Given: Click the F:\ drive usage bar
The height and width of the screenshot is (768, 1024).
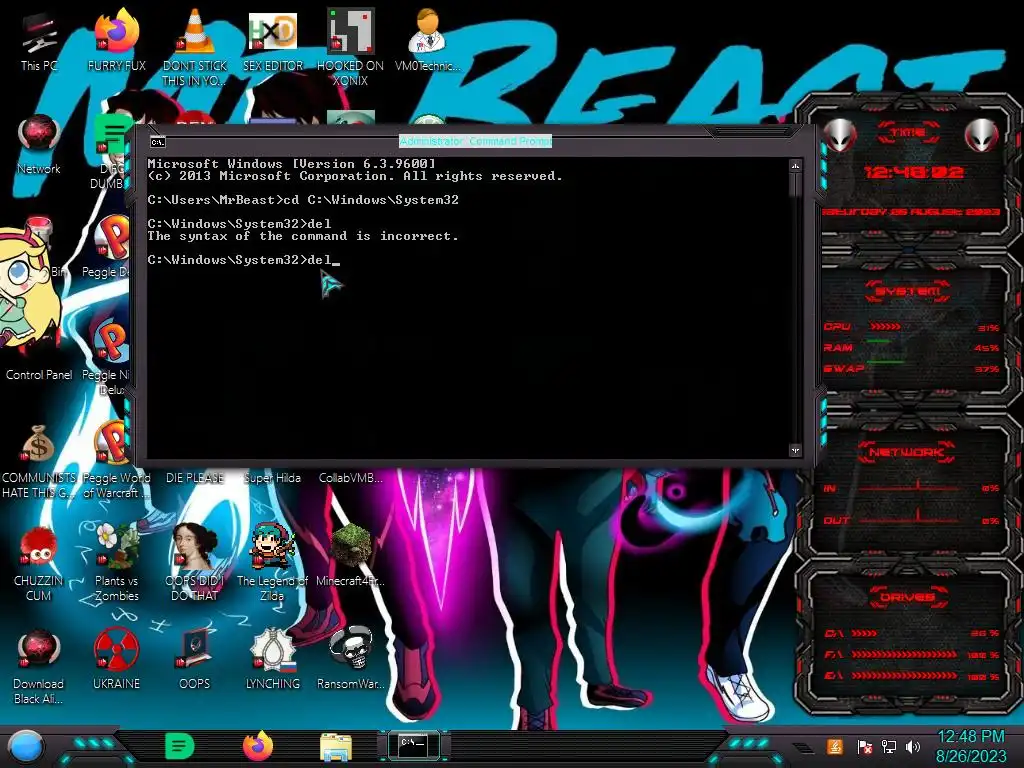Looking at the screenshot, I should 912,654.
